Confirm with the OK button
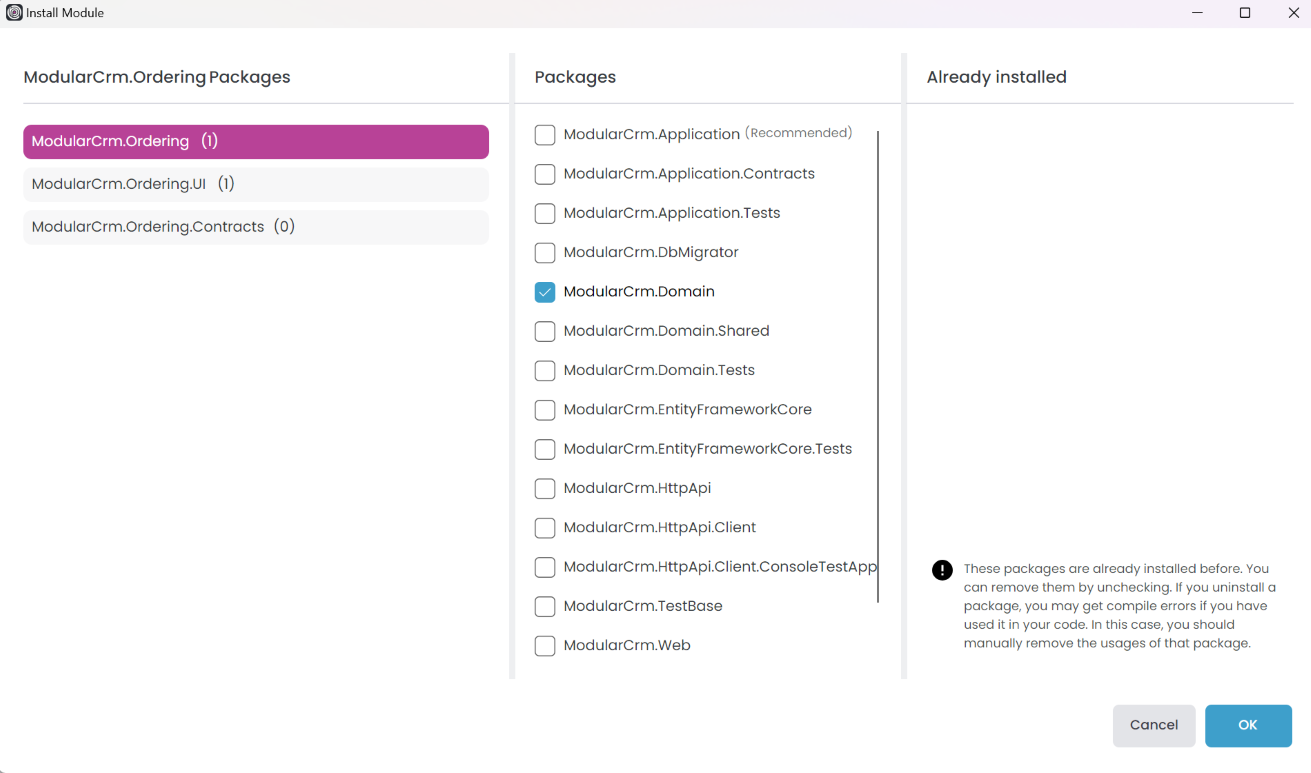The image size is (1311, 773). tap(1248, 726)
